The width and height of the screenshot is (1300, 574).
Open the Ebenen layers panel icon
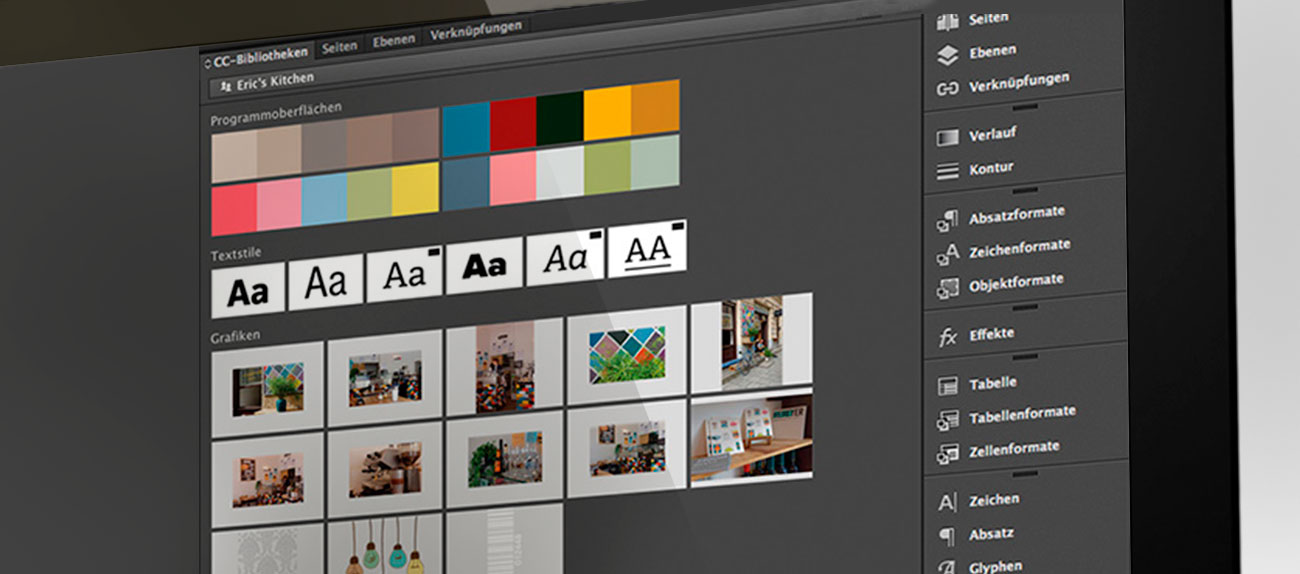pos(948,55)
